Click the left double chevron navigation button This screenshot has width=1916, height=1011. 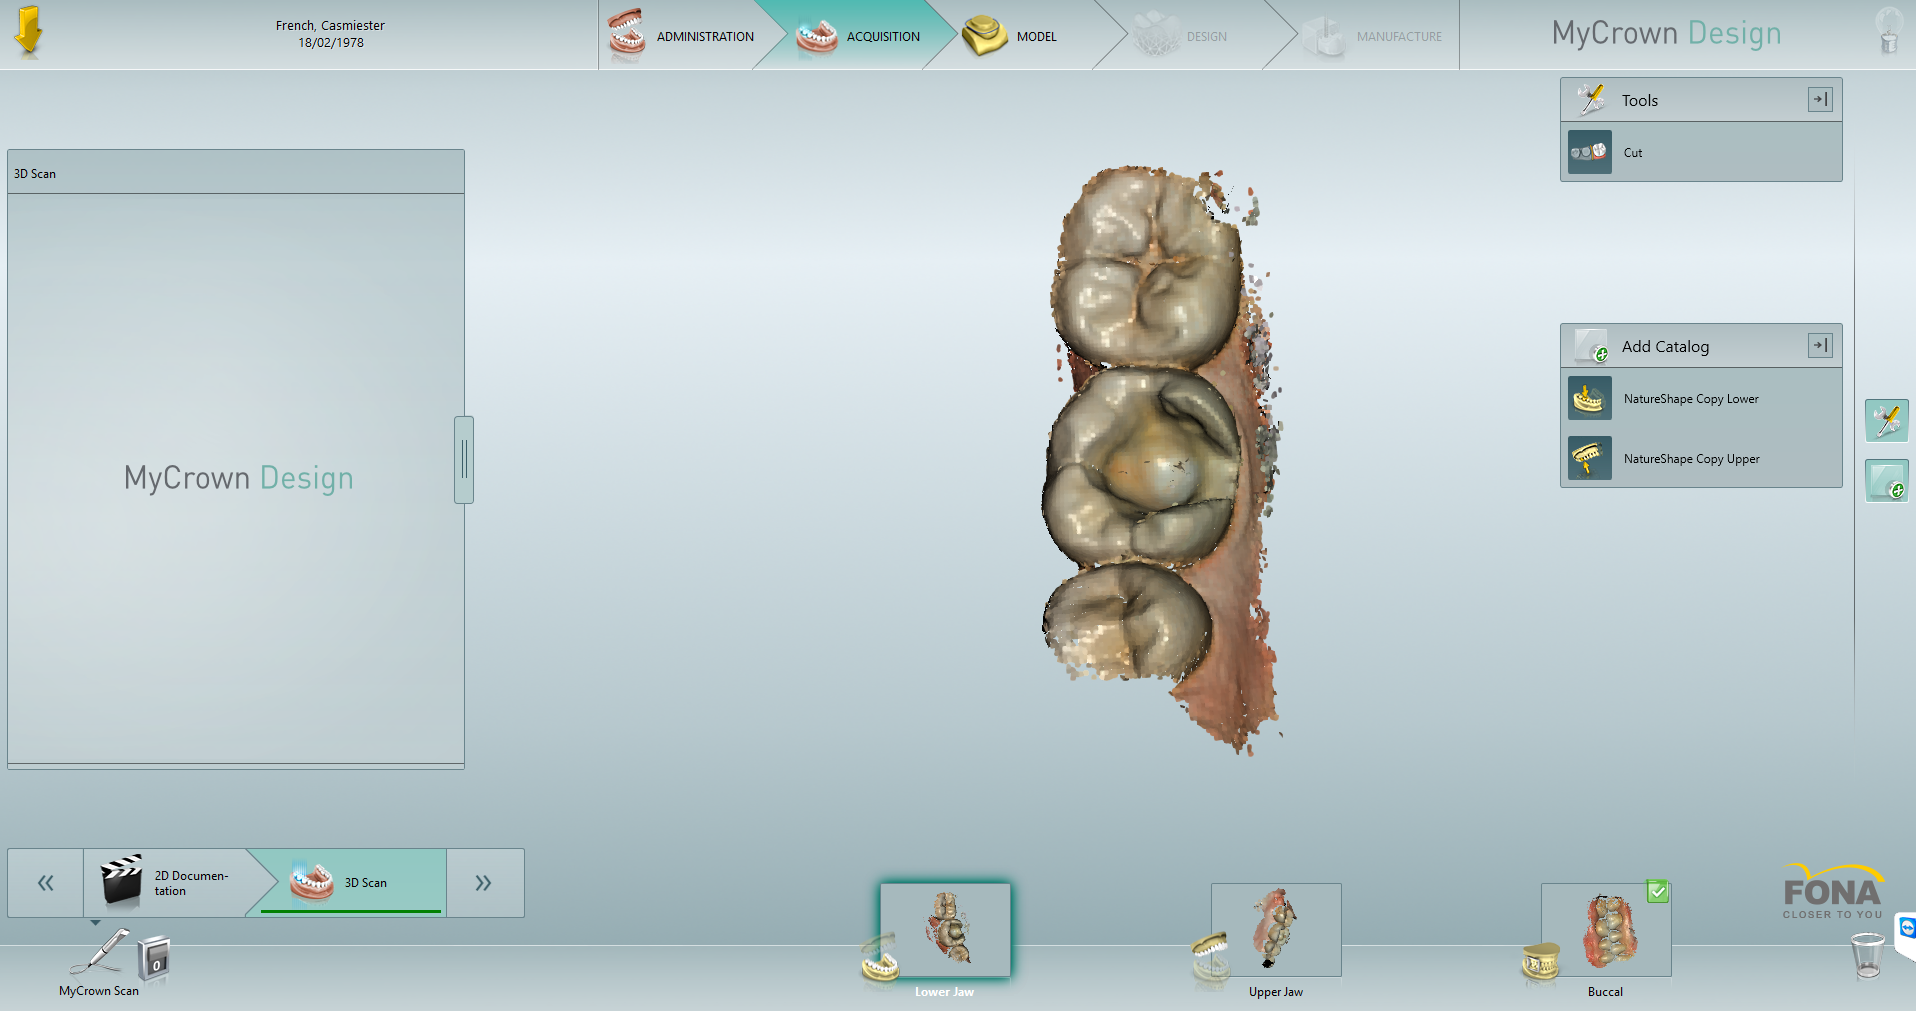(44, 882)
